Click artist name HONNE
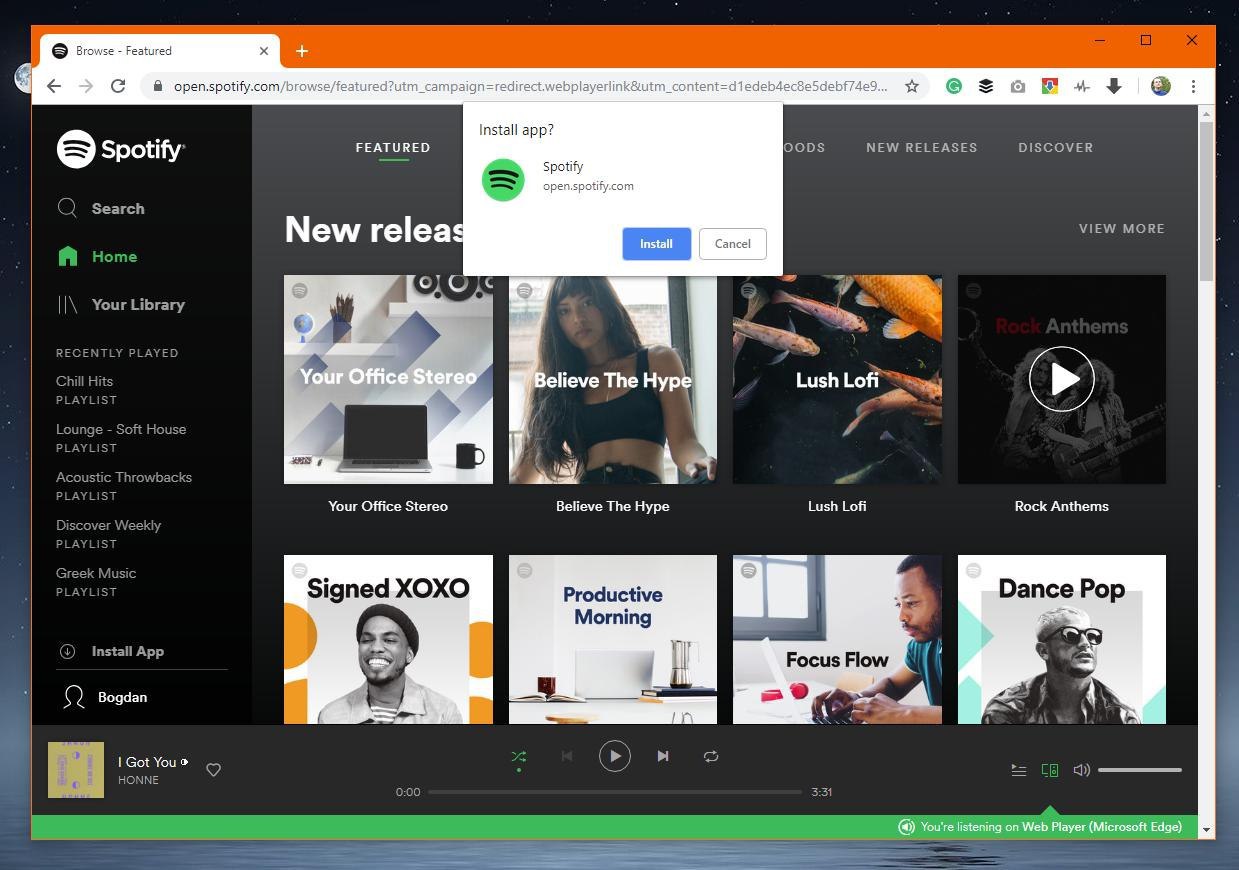The image size is (1239, 870). click(138, 780)
